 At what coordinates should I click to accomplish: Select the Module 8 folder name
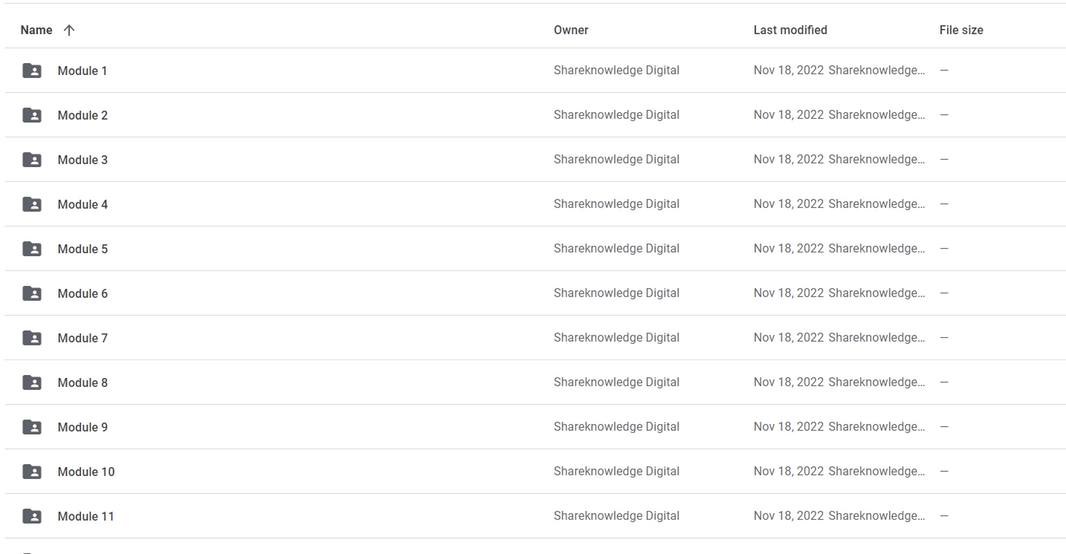82,382
